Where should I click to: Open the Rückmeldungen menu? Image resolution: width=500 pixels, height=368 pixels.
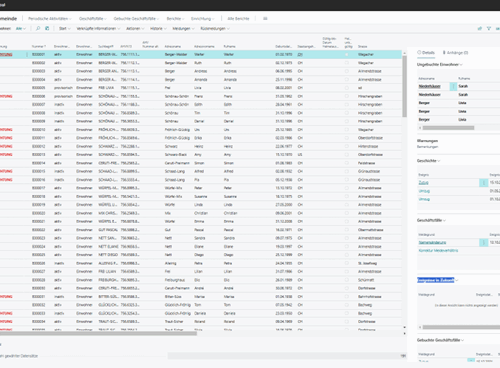[215, 29]
